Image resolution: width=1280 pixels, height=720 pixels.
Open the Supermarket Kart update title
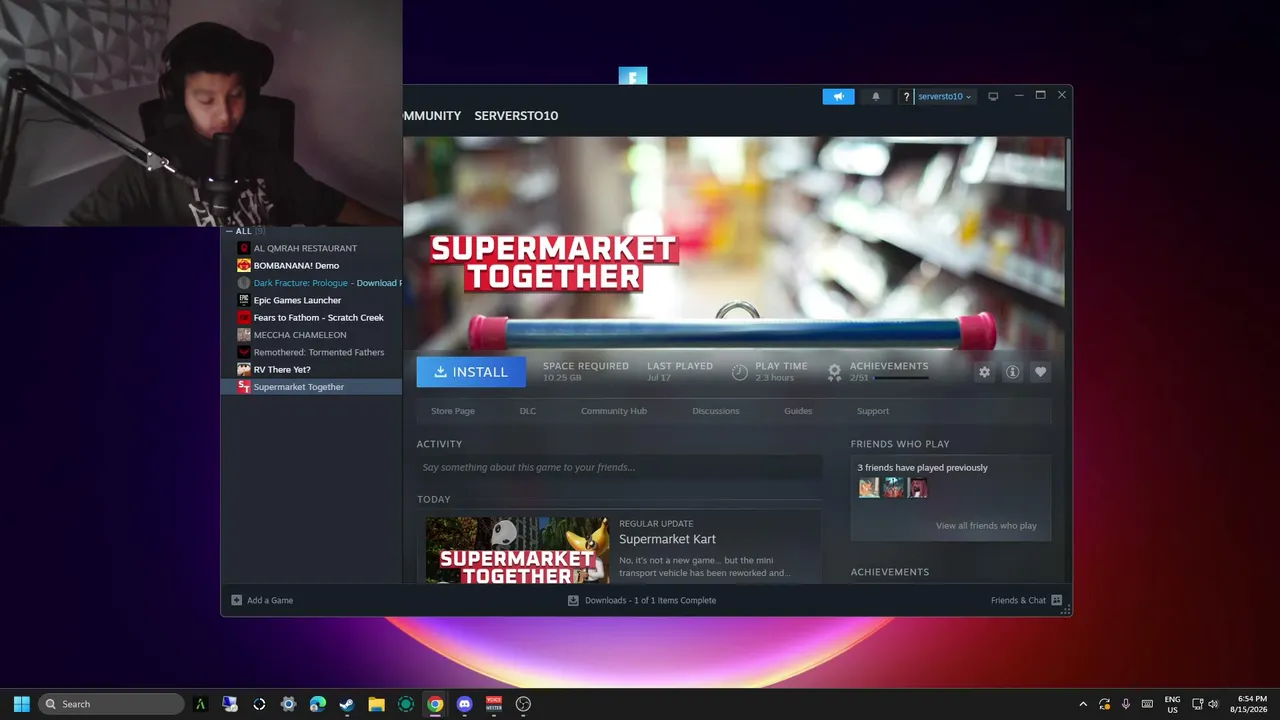point(667,540)
